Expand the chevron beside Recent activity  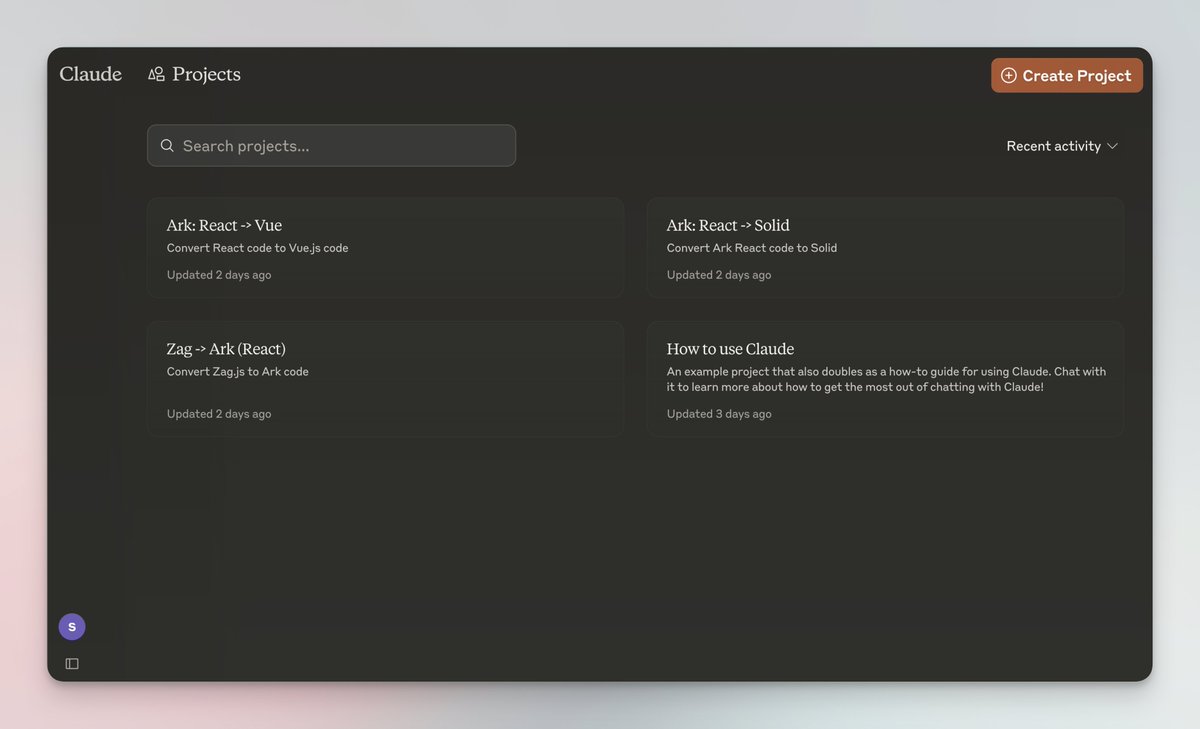[x=1112, y=146]
